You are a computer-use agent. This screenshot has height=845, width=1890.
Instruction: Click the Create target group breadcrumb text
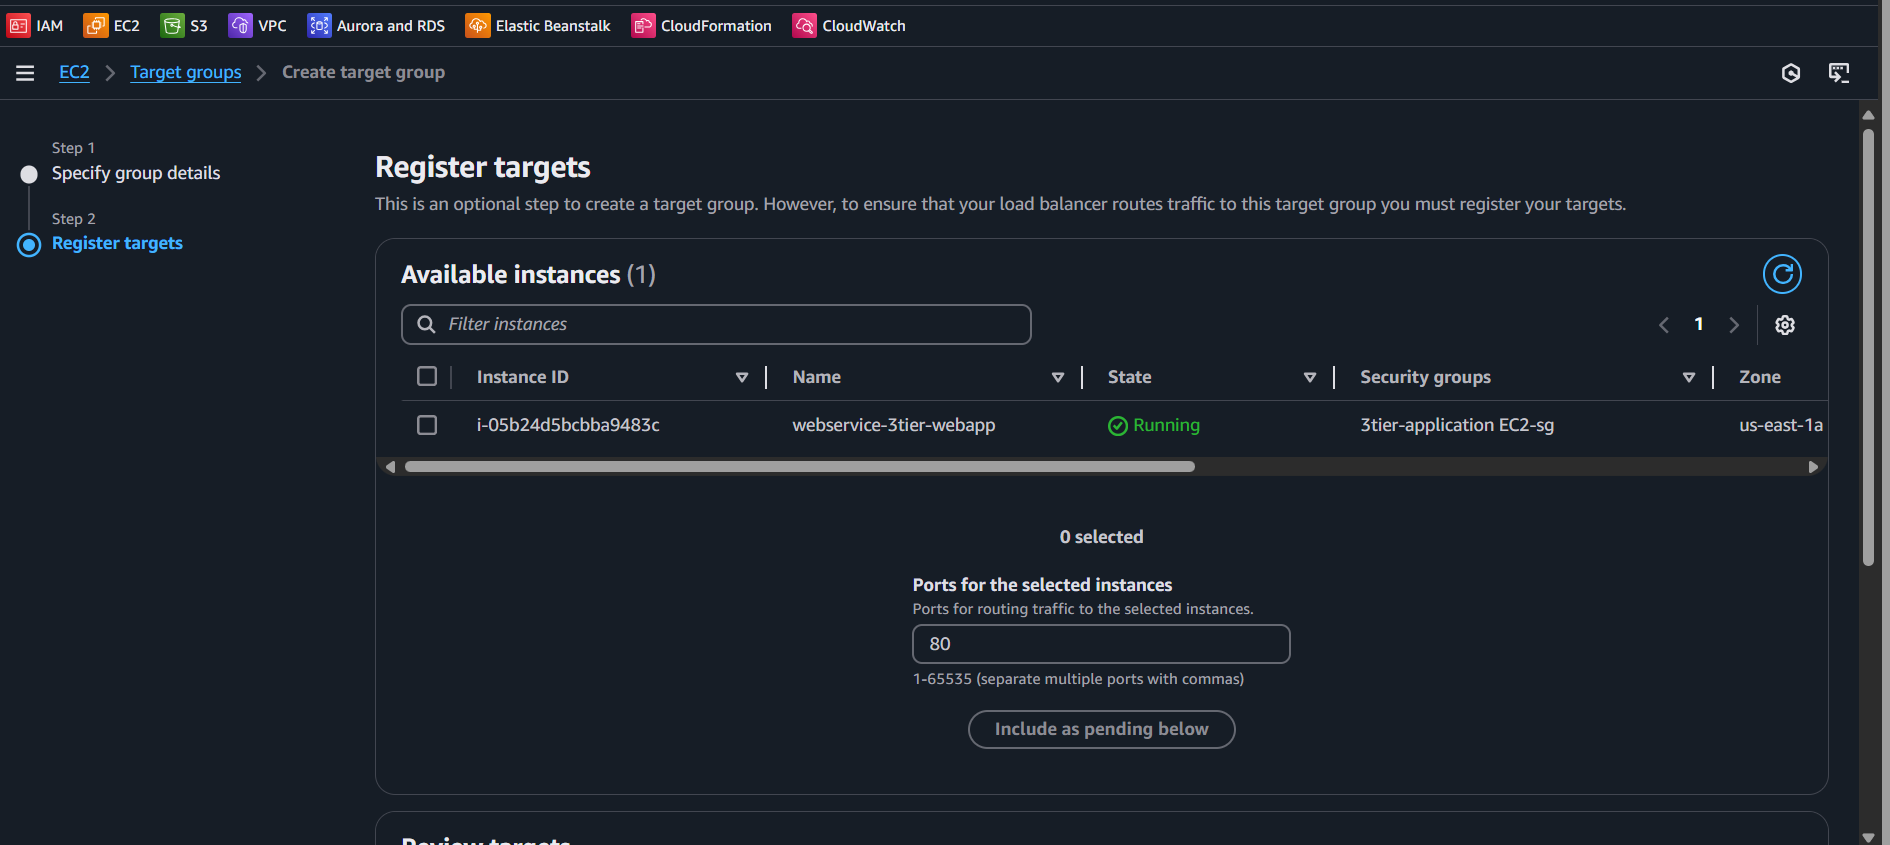coord(363,72)
